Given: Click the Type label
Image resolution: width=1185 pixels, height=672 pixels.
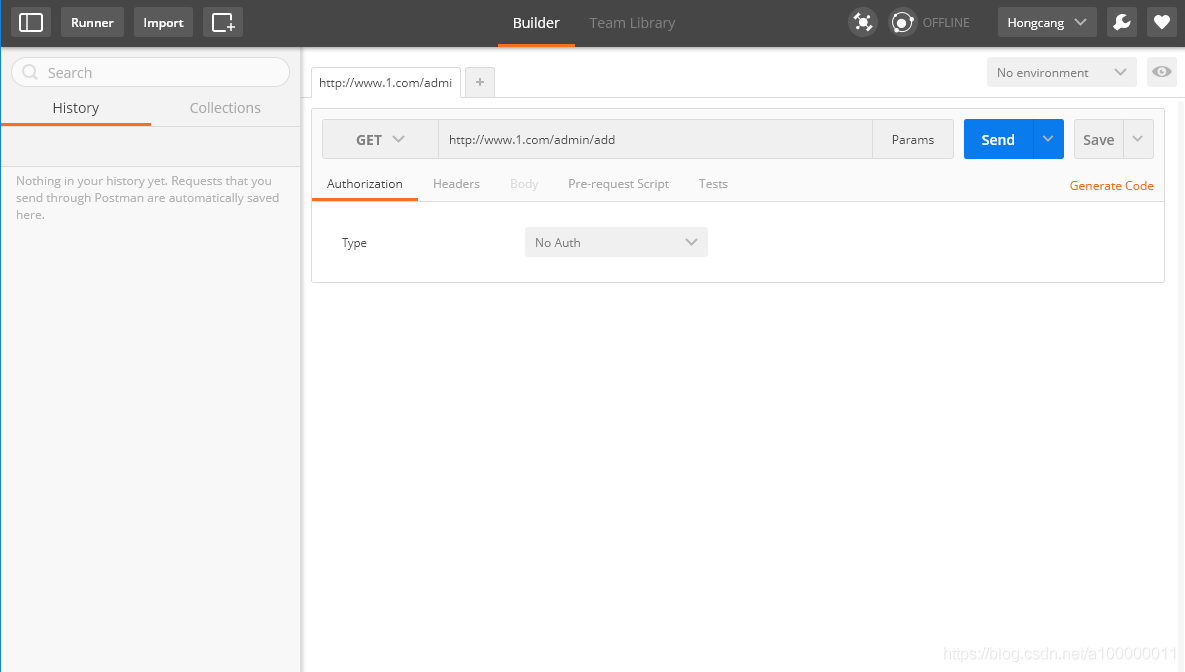Looking at the screenshot, I should tap(354, 243).
